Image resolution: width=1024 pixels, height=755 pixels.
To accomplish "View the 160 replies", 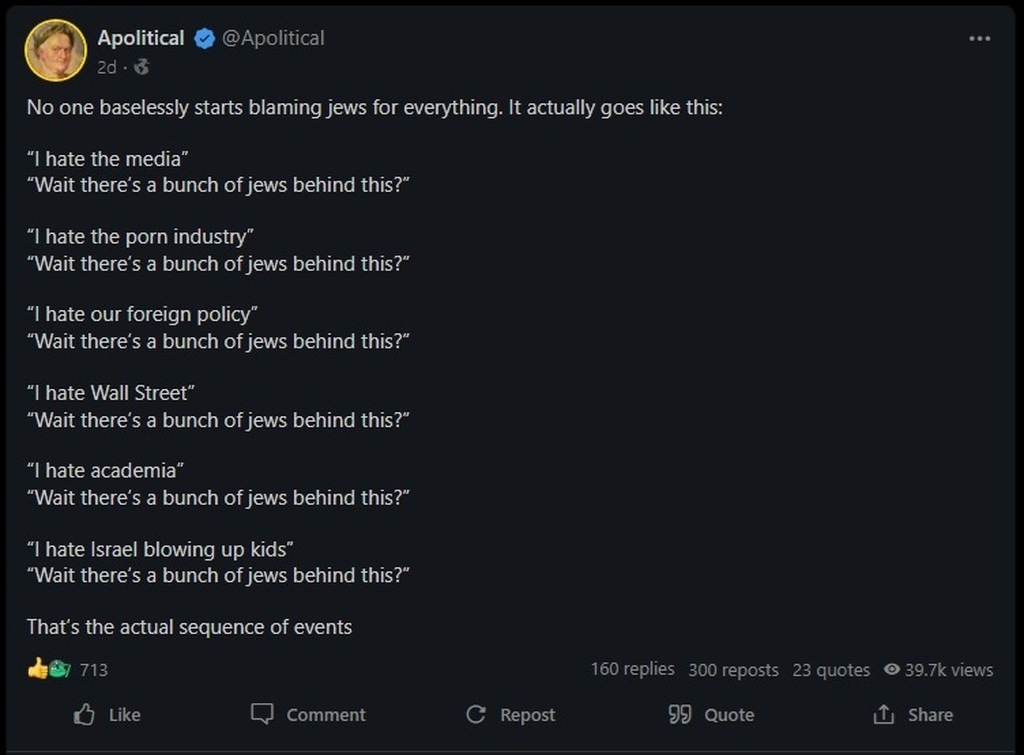I will point(632,669).
